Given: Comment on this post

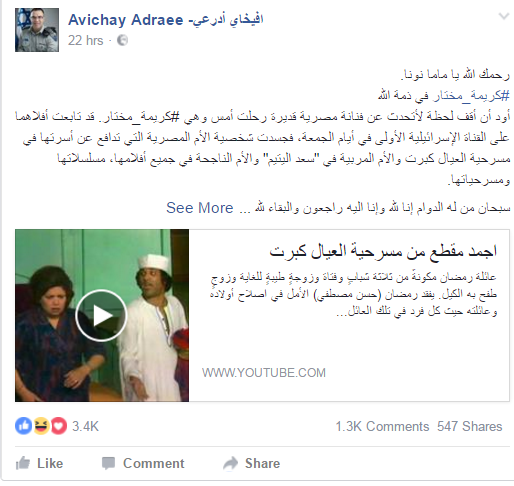Looking at the screenshot, I should click(x=143, y=463).
